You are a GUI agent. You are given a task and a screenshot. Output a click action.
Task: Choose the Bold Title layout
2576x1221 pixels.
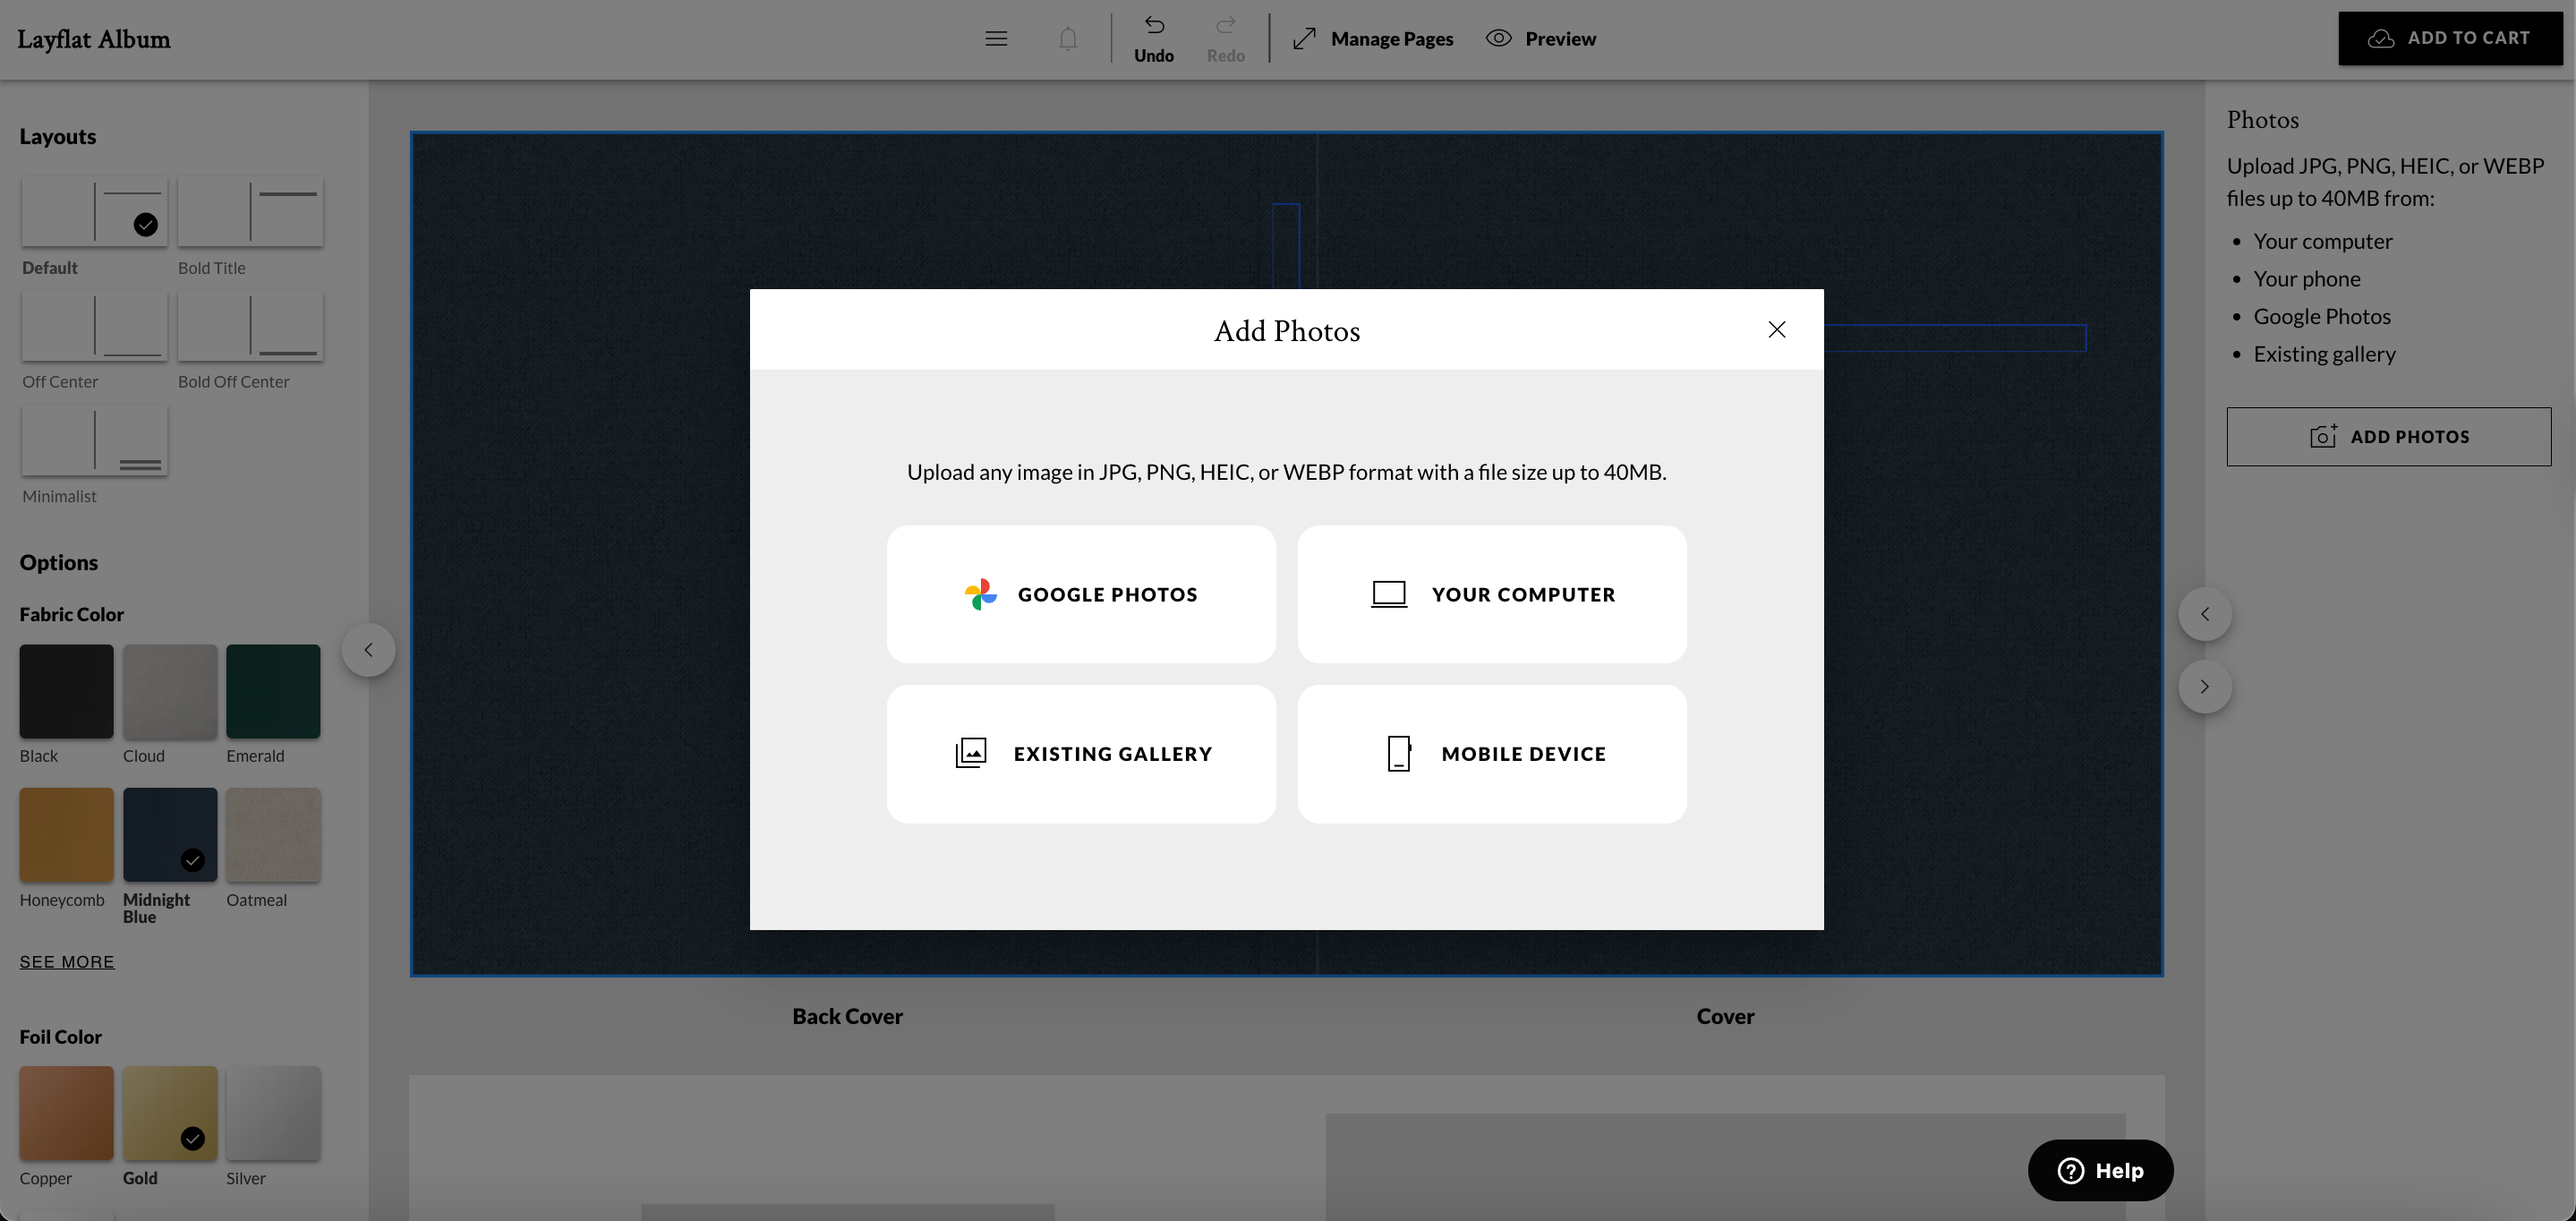[x=250, y=211]
